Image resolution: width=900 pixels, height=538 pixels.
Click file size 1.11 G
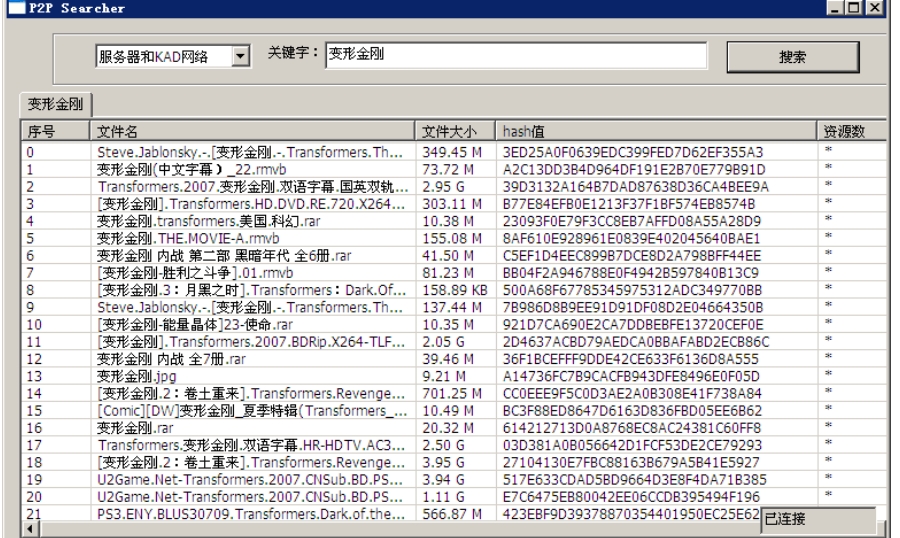point(444,497)
